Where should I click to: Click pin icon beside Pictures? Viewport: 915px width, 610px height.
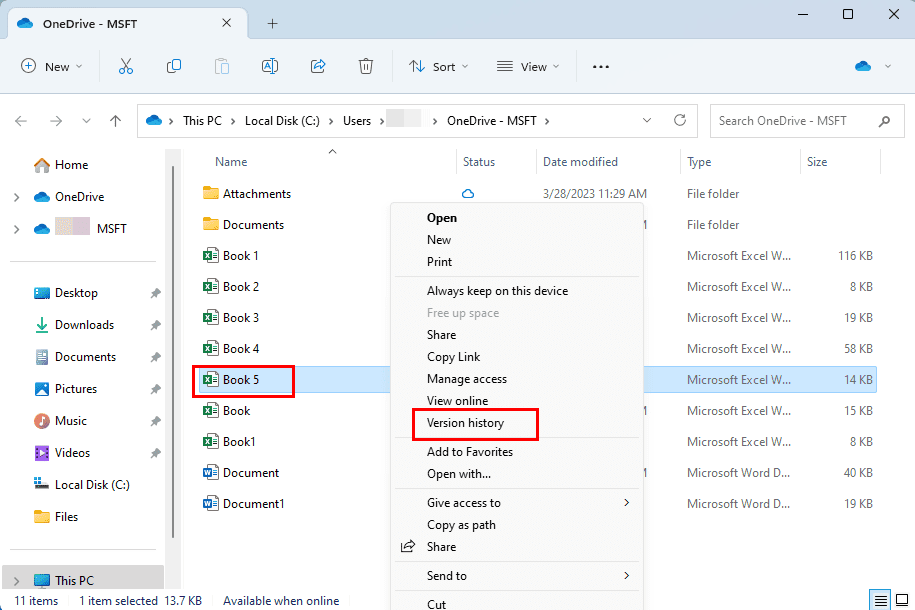tap(155, 389)
